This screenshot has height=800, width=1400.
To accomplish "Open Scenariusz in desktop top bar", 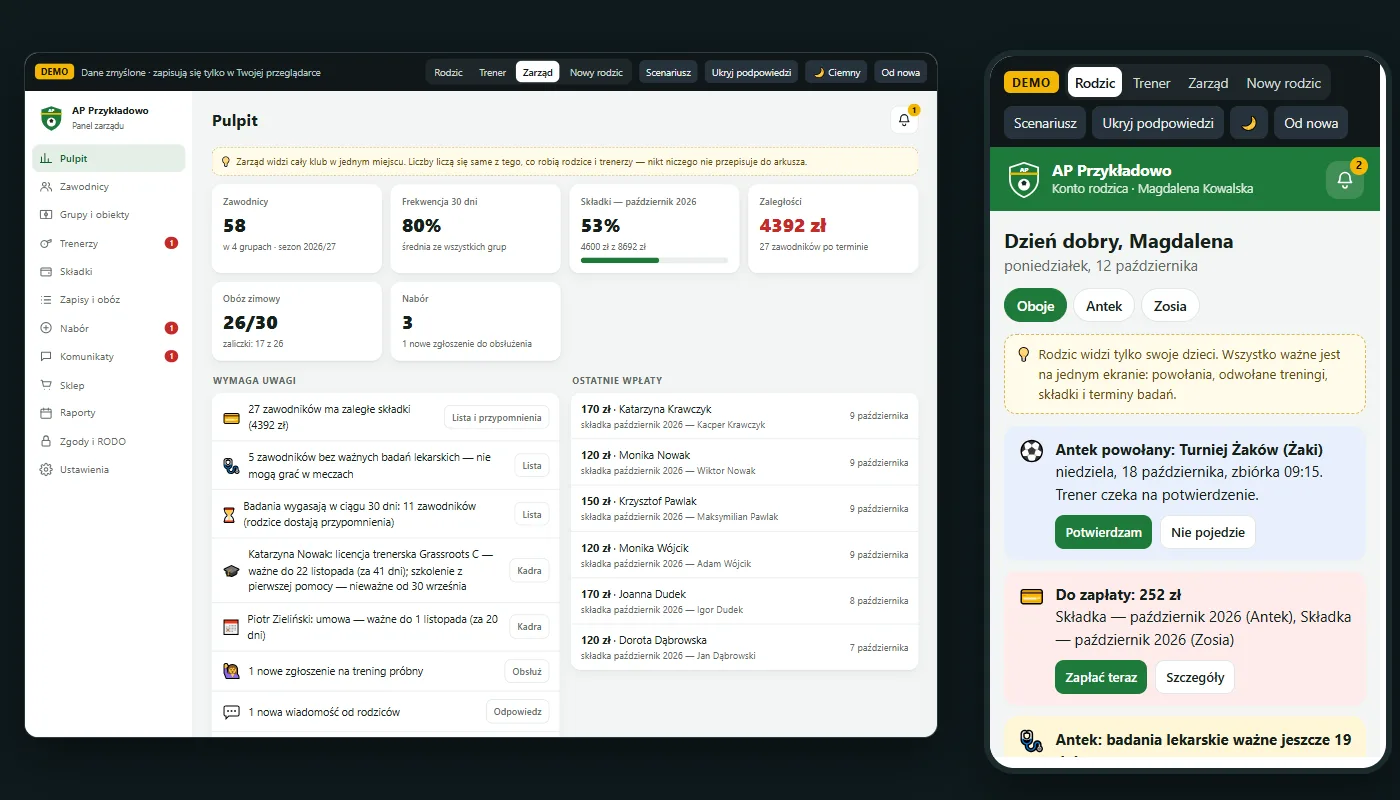I will tap(668, 73).
